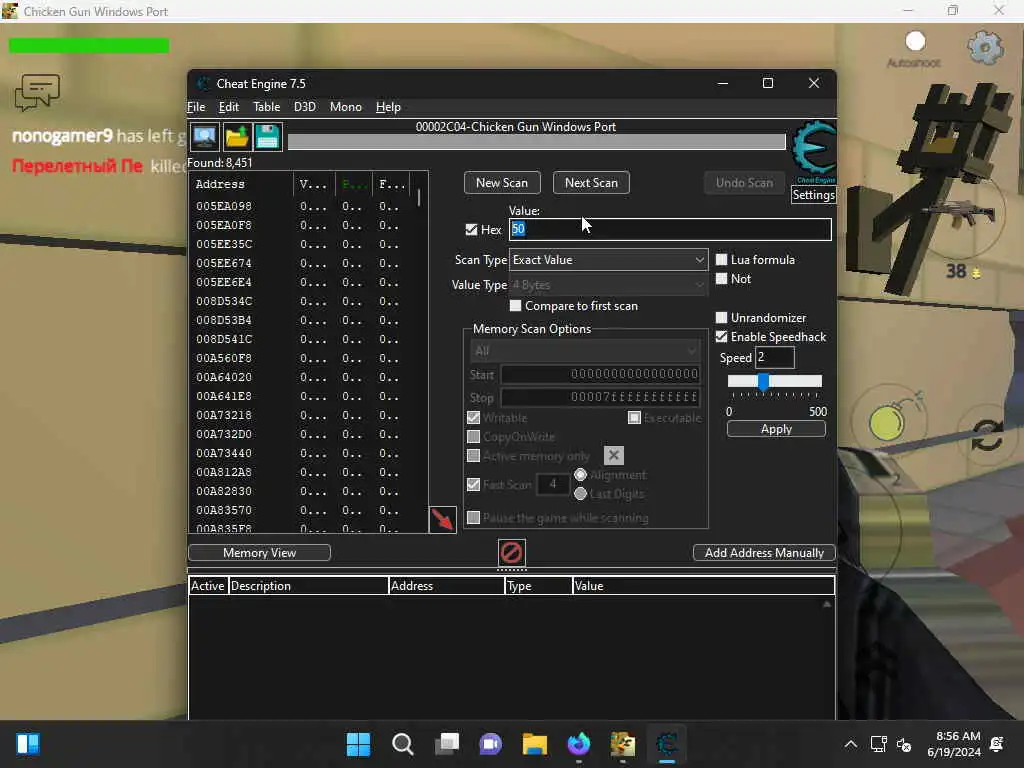Tap the yellow grenade button in game
The width and height of the screenshot is (1024, 768).
(x=887, y=424)
